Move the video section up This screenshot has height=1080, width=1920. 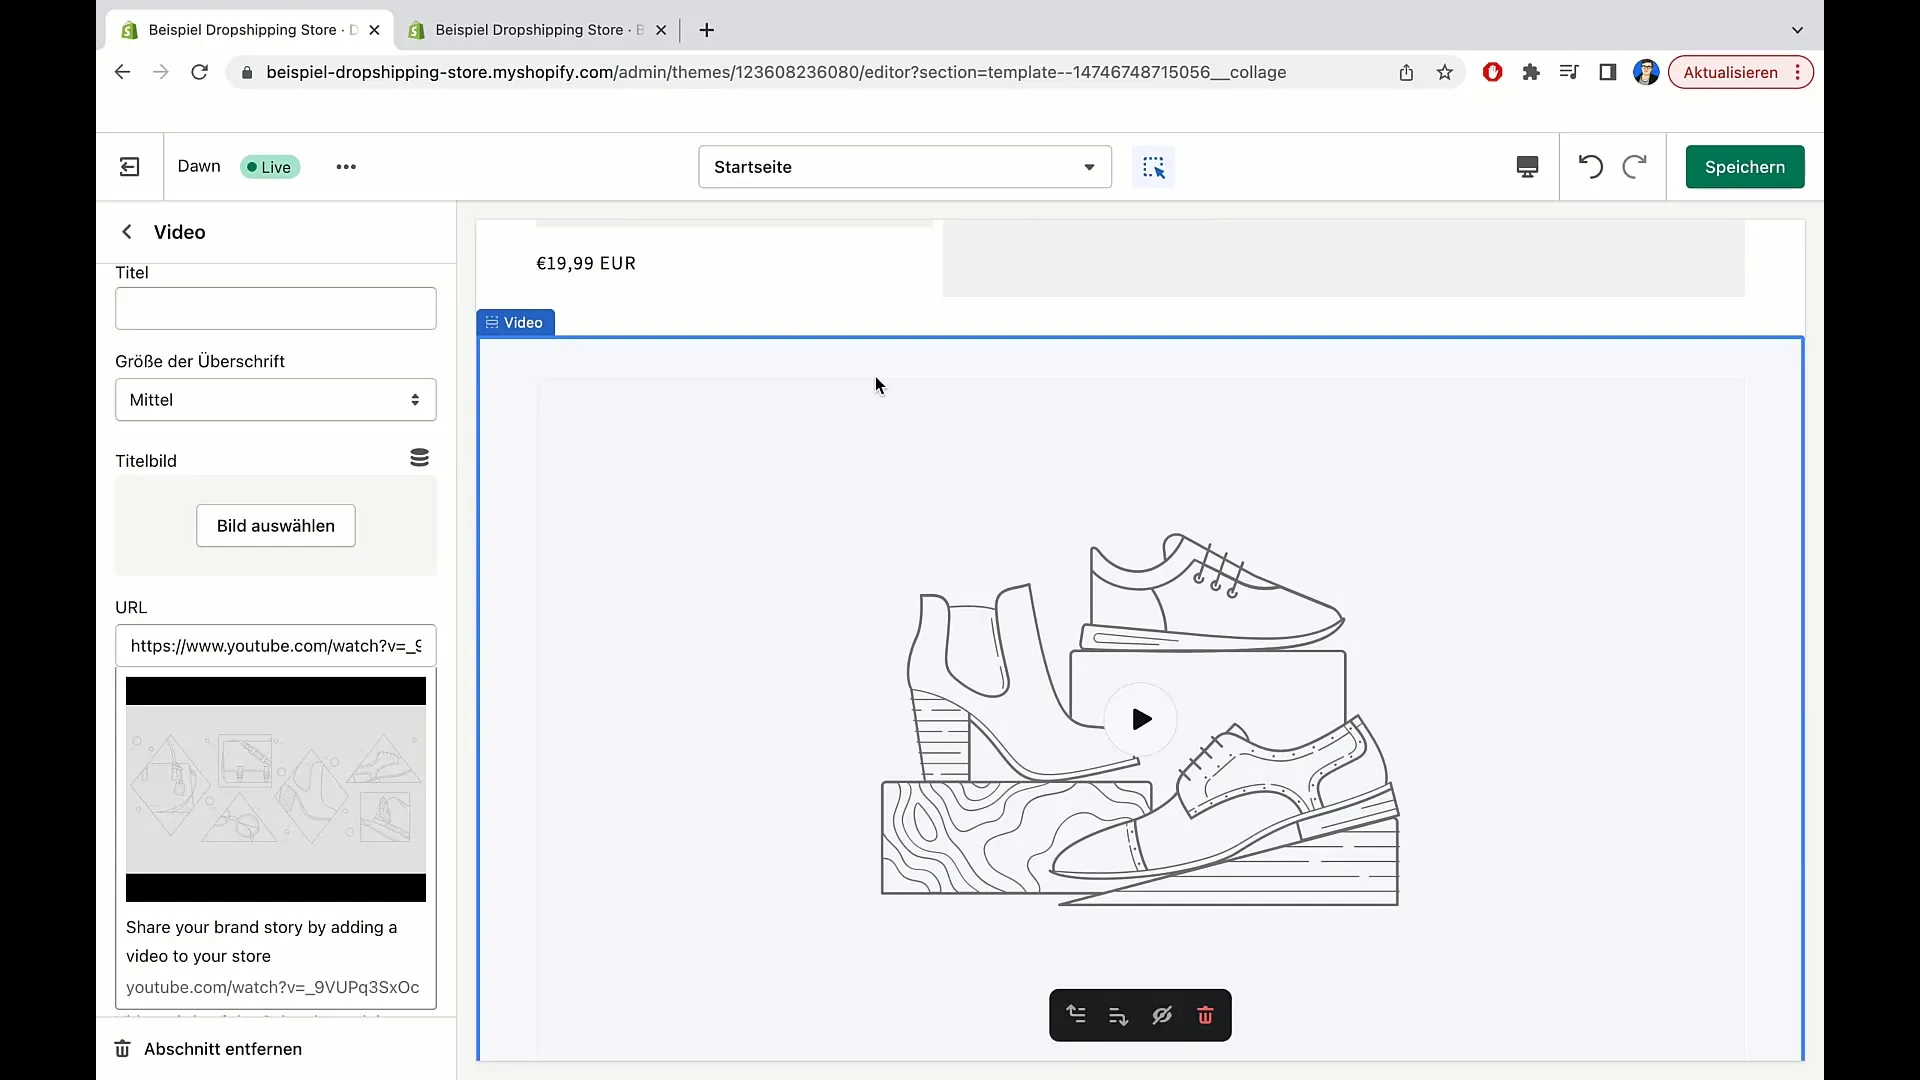point(1076,1015)
